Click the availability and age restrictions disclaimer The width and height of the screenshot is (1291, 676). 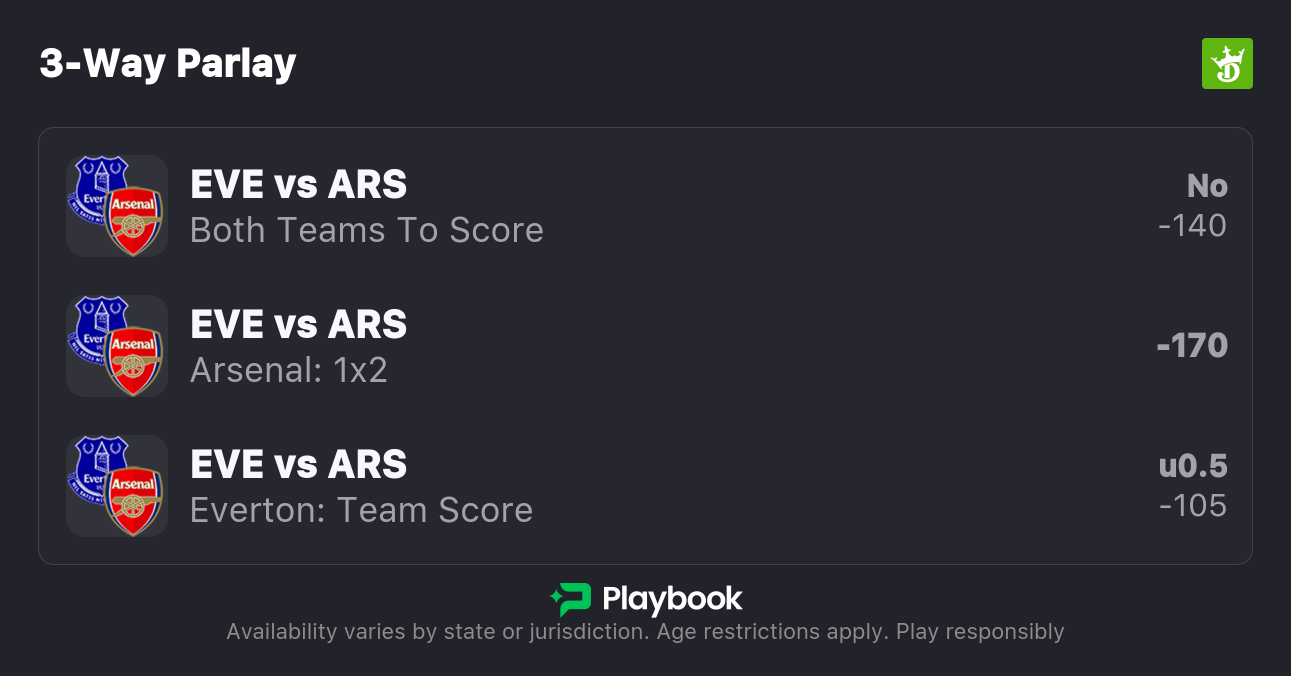645,632
